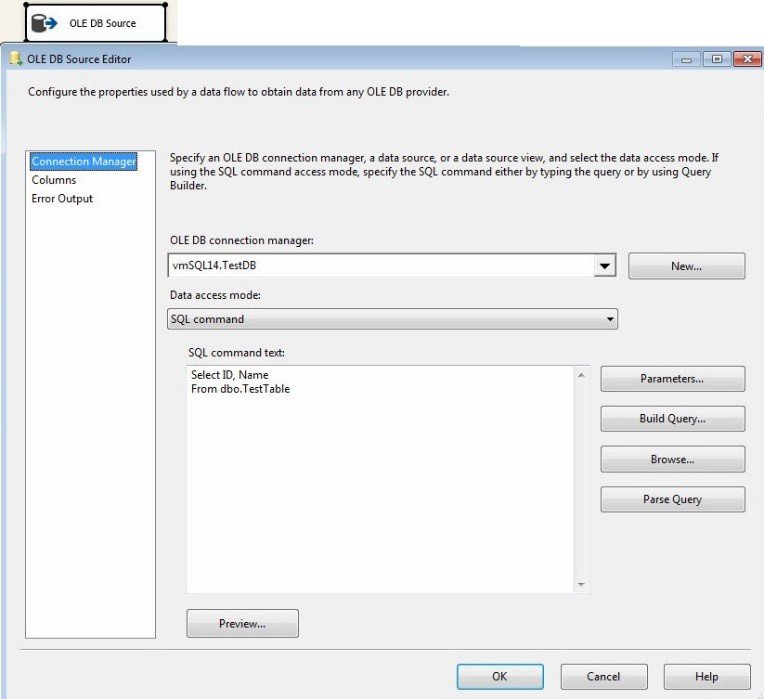The image size is (764, 699).
Task: Open the Parameters... dialog
Action: click(672, 378)
